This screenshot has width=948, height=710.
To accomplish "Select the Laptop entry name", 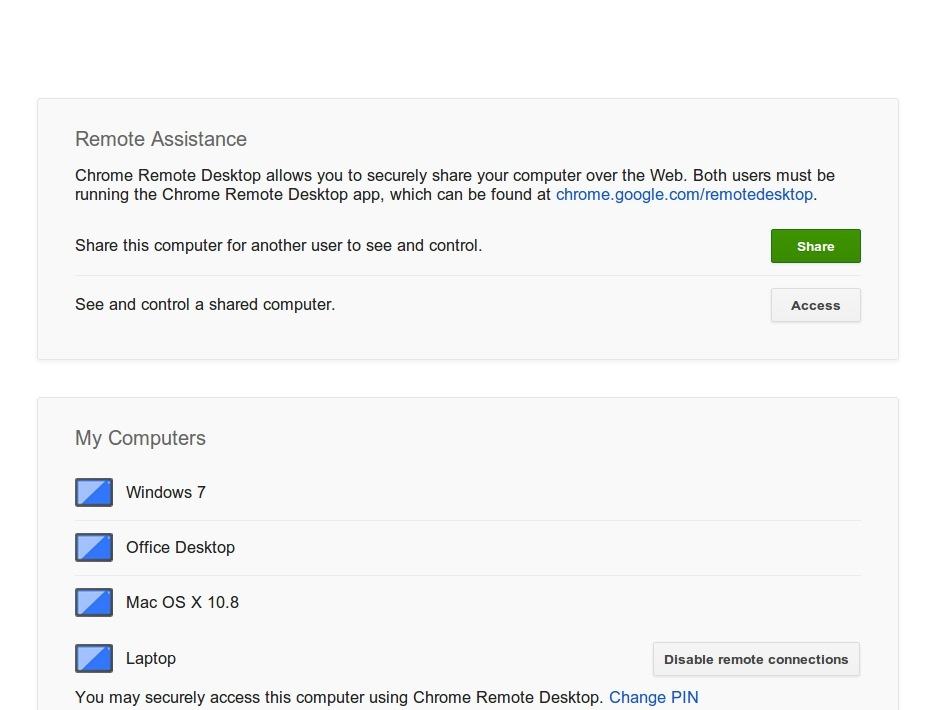I will click(151, 659).
